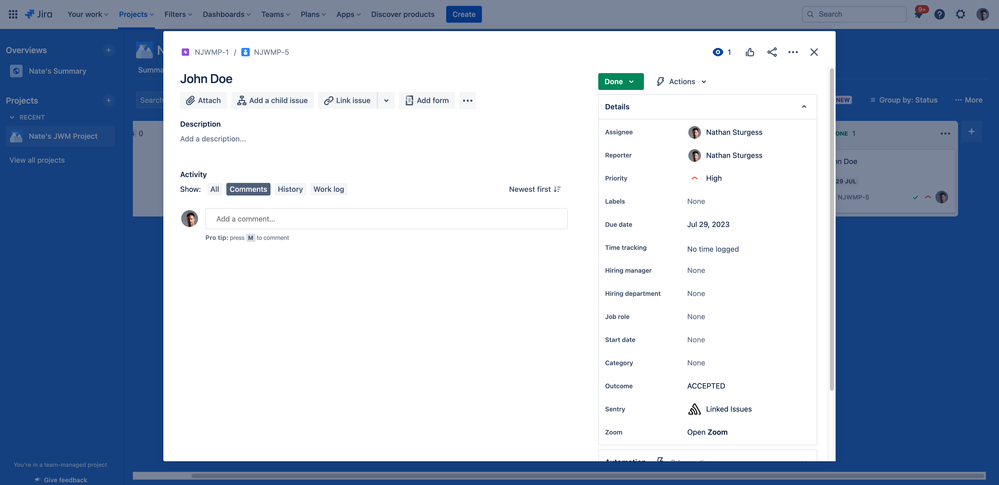Edit Job role None value

pos(696,317)
